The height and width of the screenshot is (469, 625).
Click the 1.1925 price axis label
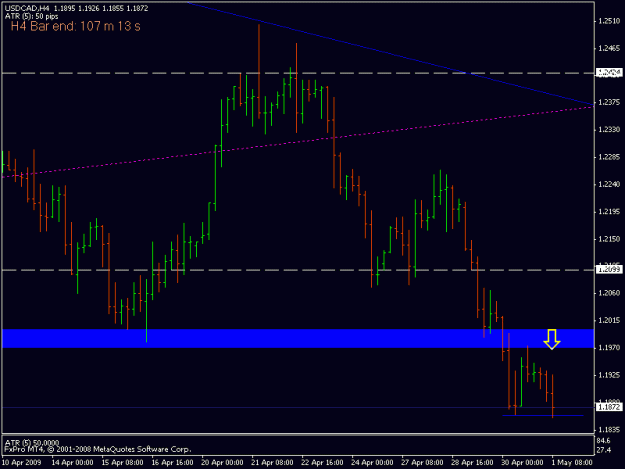click(609, 375)
